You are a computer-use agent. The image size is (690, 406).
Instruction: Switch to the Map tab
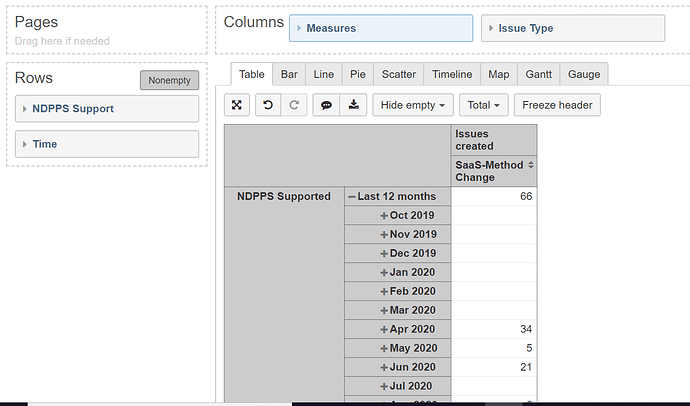pos(499,74)
